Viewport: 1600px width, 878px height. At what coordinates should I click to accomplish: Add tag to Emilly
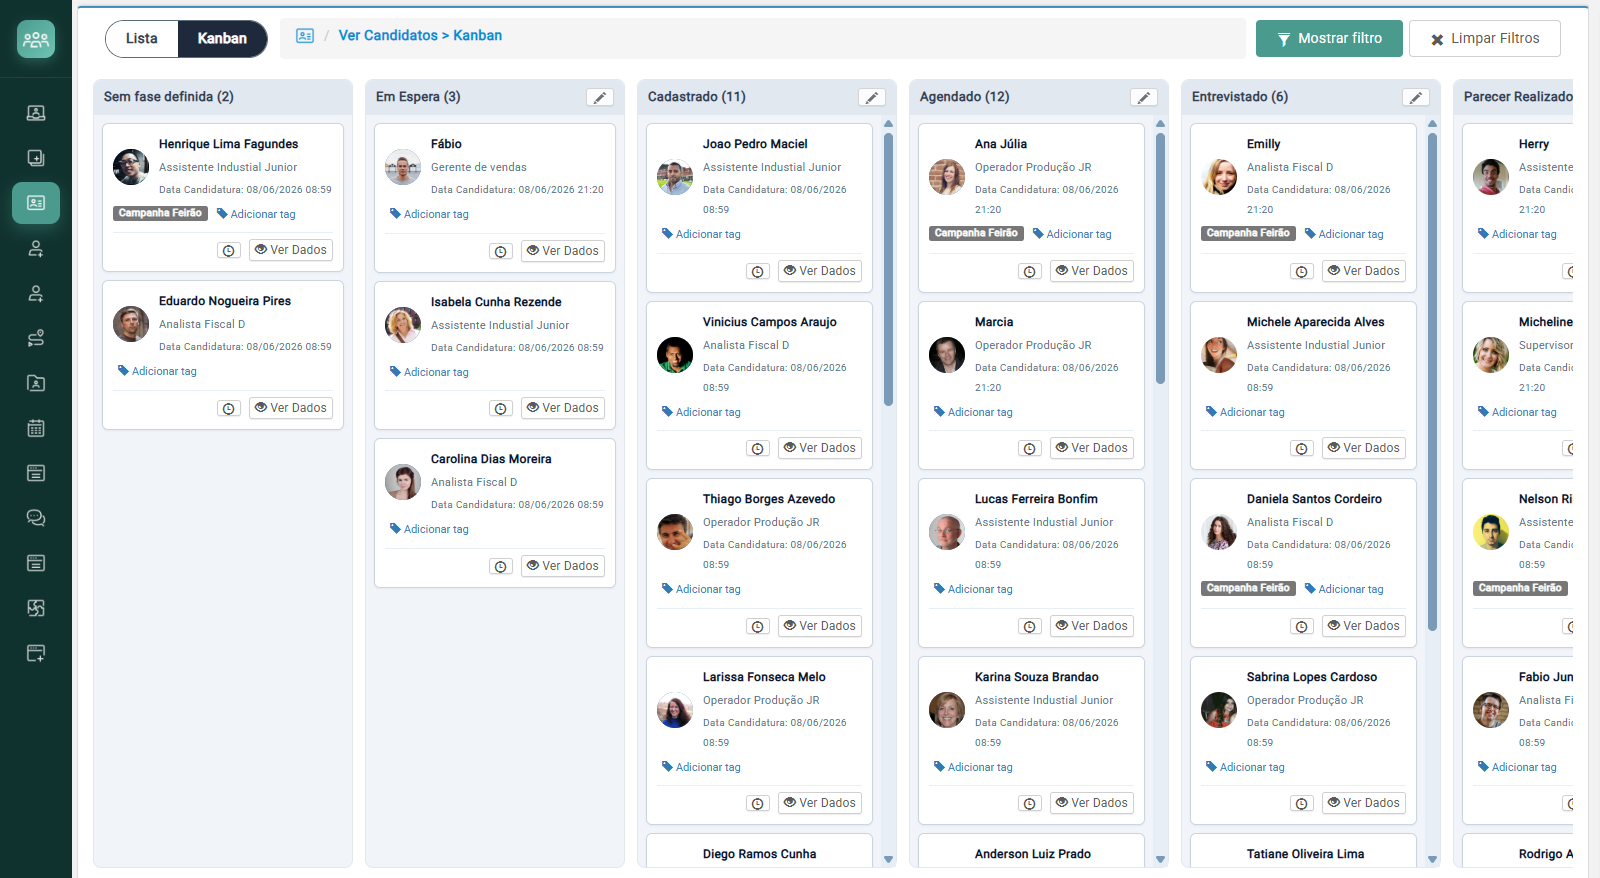click(x=1344, y=234)
